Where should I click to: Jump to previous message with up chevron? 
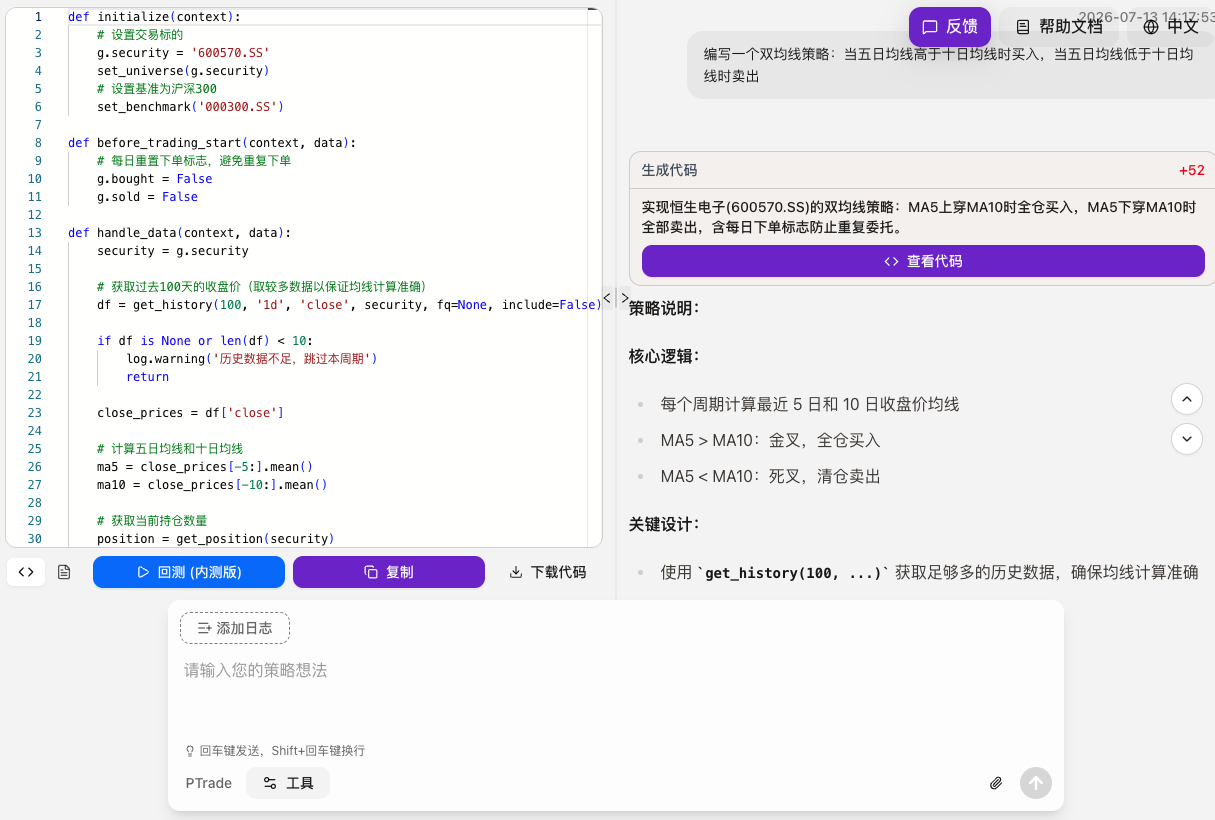[1187, 399]
